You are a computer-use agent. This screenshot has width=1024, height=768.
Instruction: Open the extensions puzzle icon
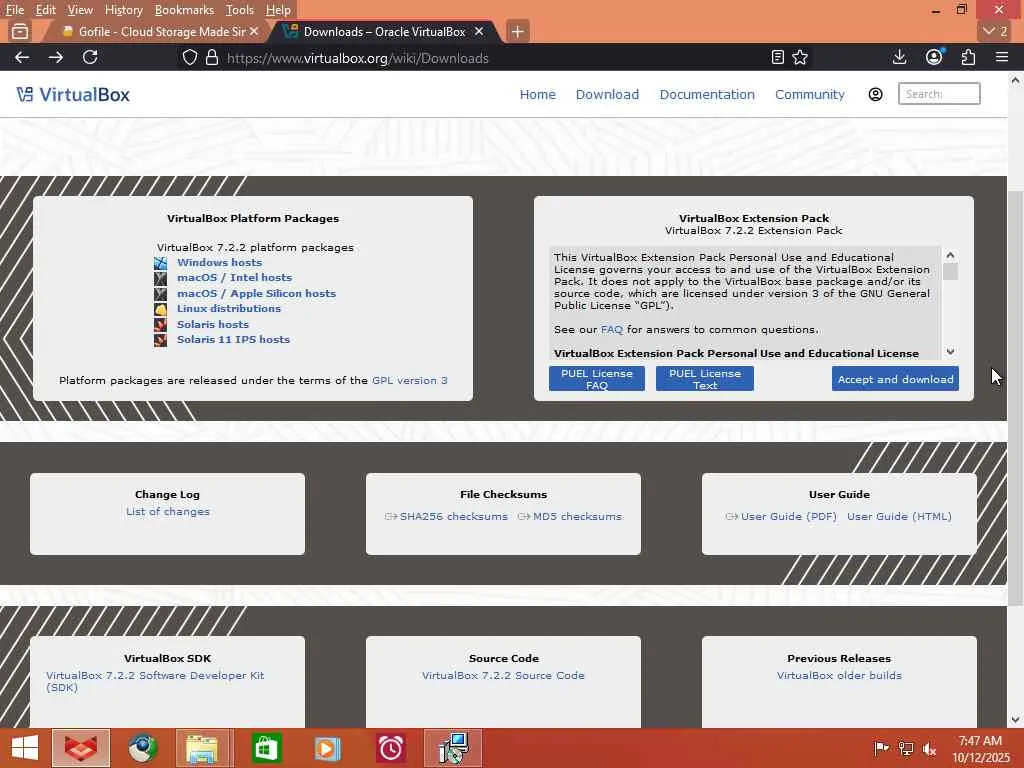click(968, 57)
